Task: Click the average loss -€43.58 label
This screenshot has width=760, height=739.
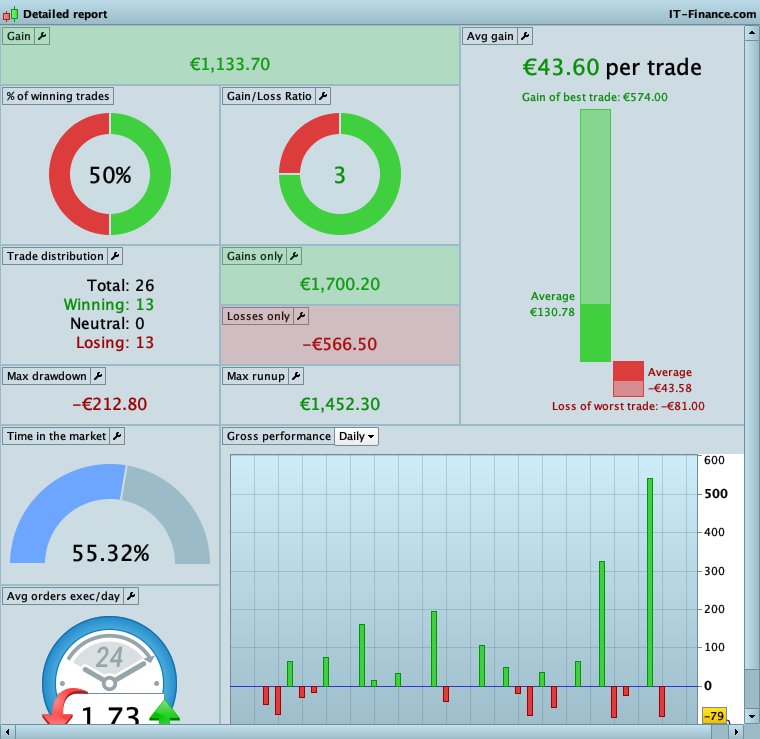Action: 670,380
